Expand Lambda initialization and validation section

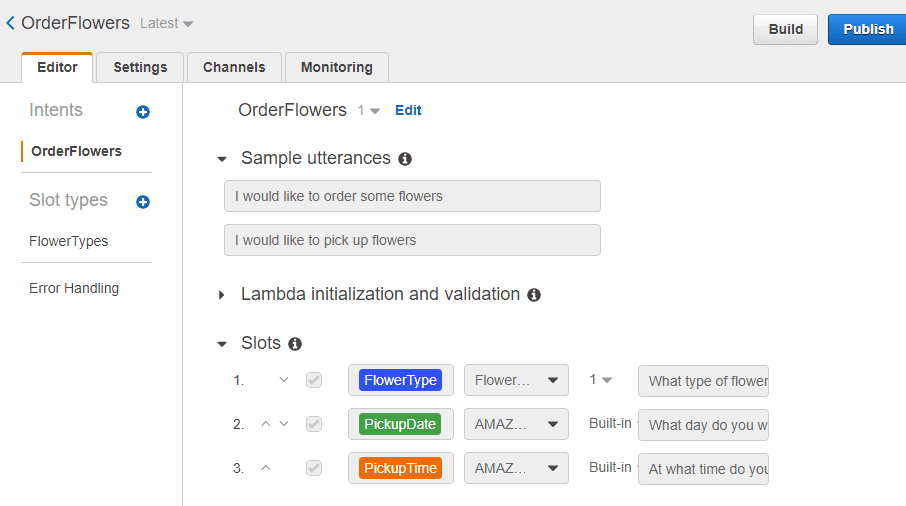pyautogui.click(x=222, y=295)
